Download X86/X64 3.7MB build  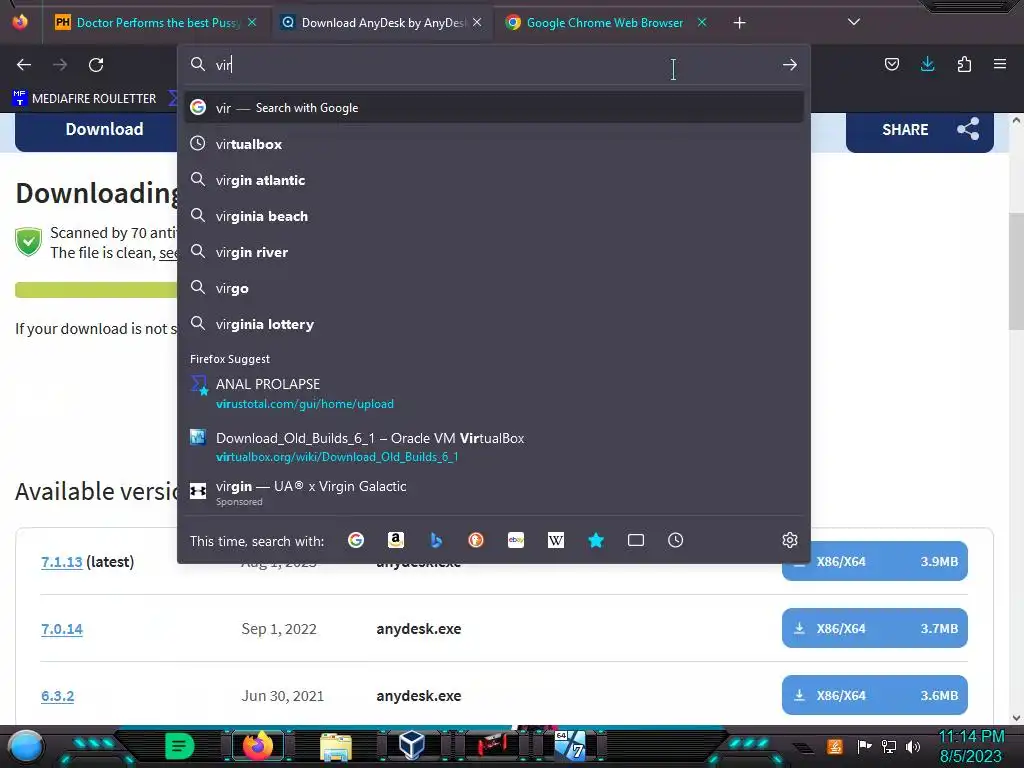pos(874,628)
